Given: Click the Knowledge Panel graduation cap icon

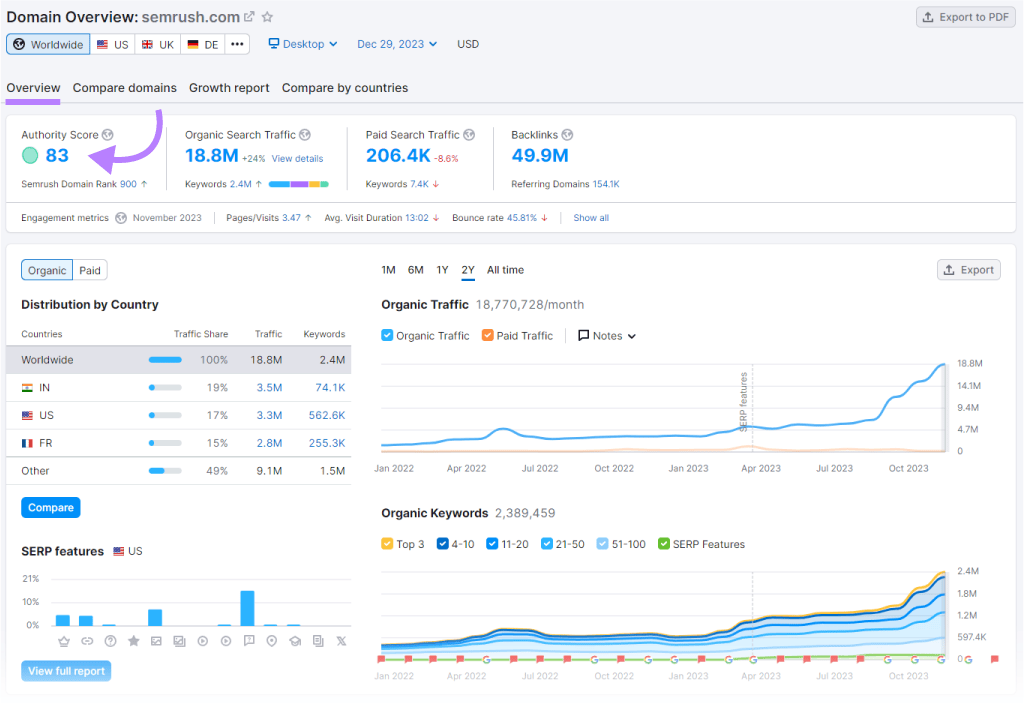Looking at the screenshot, I should (294, 642).
